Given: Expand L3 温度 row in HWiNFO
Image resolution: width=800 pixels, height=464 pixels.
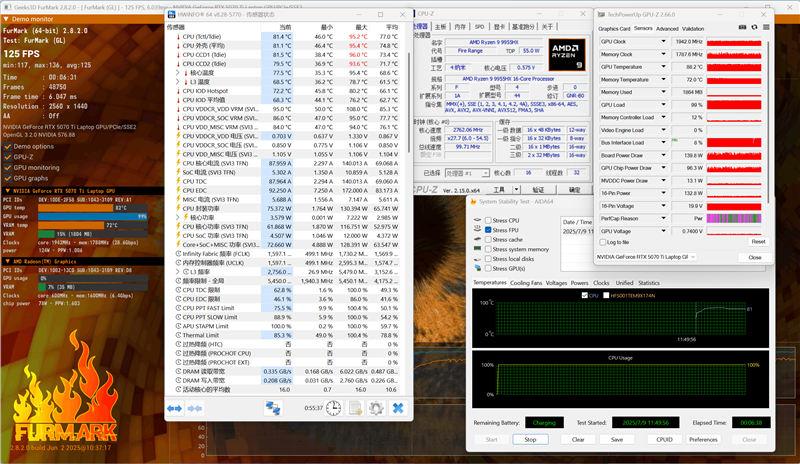Looking at the screenshot, I should pos(178,82).
